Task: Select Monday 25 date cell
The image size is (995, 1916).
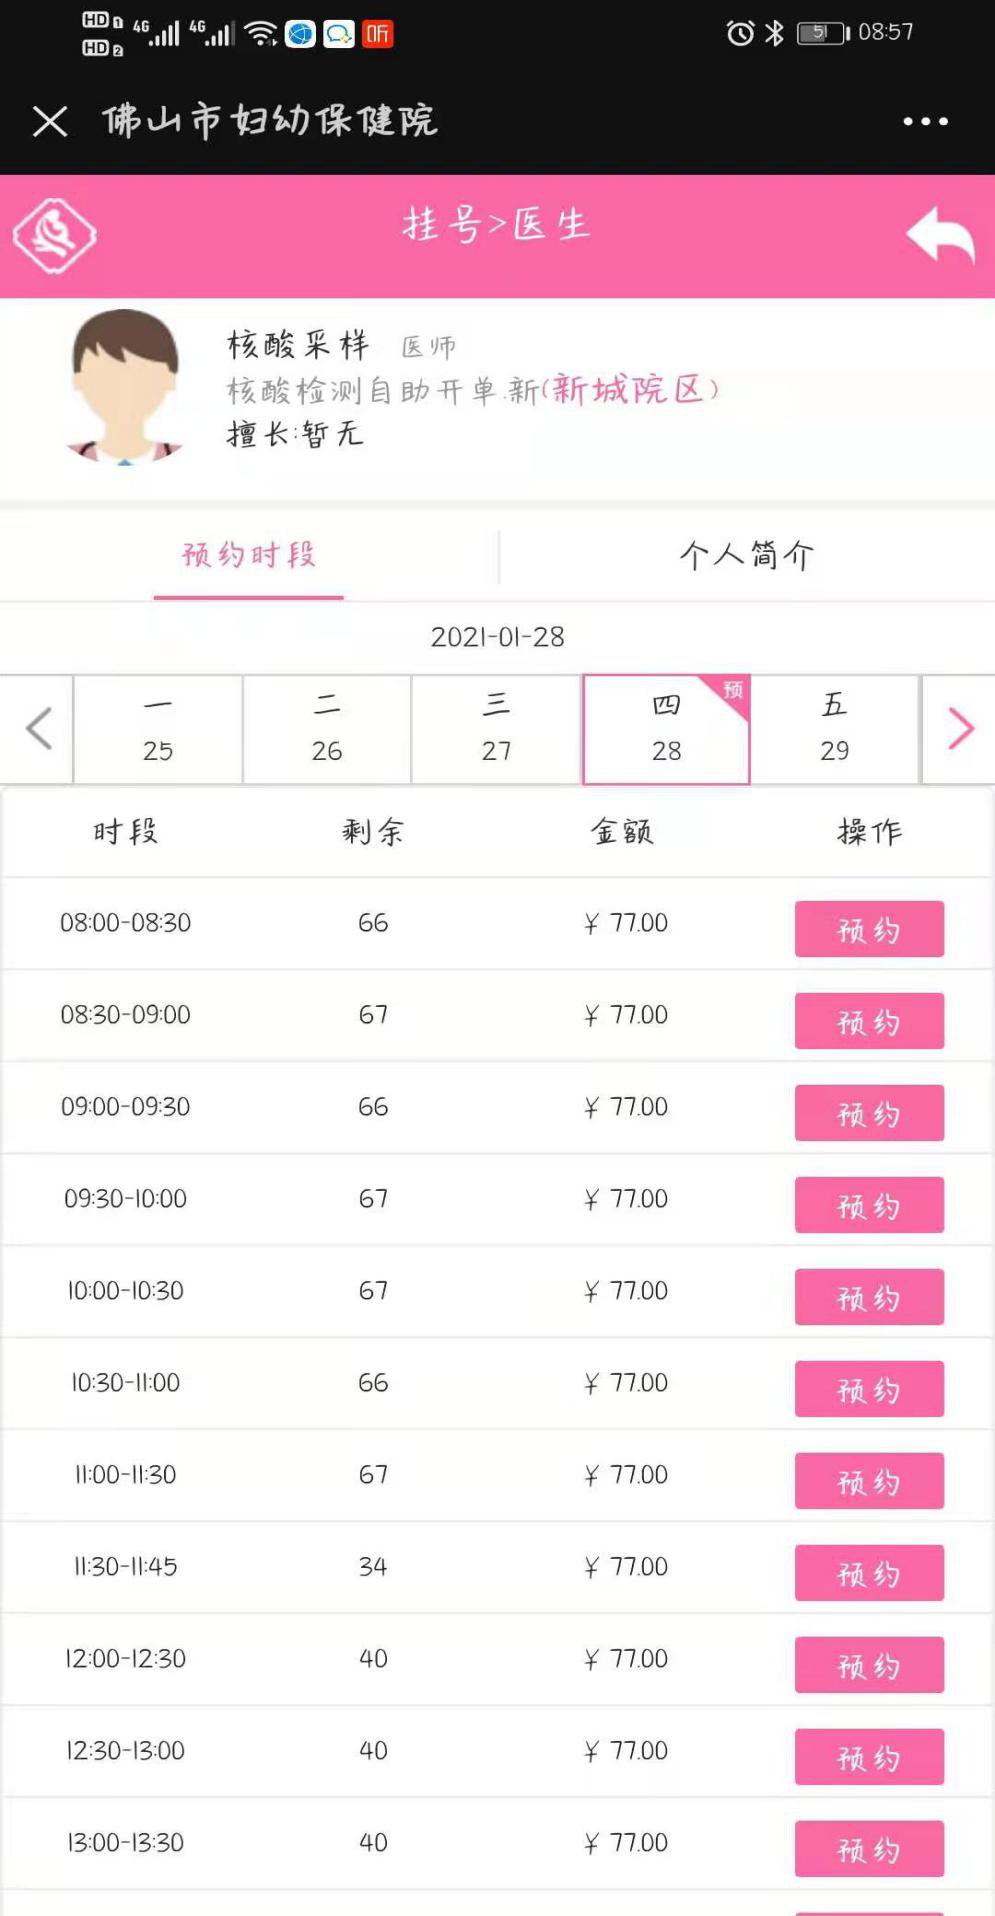Action: (x=158, y=728)
